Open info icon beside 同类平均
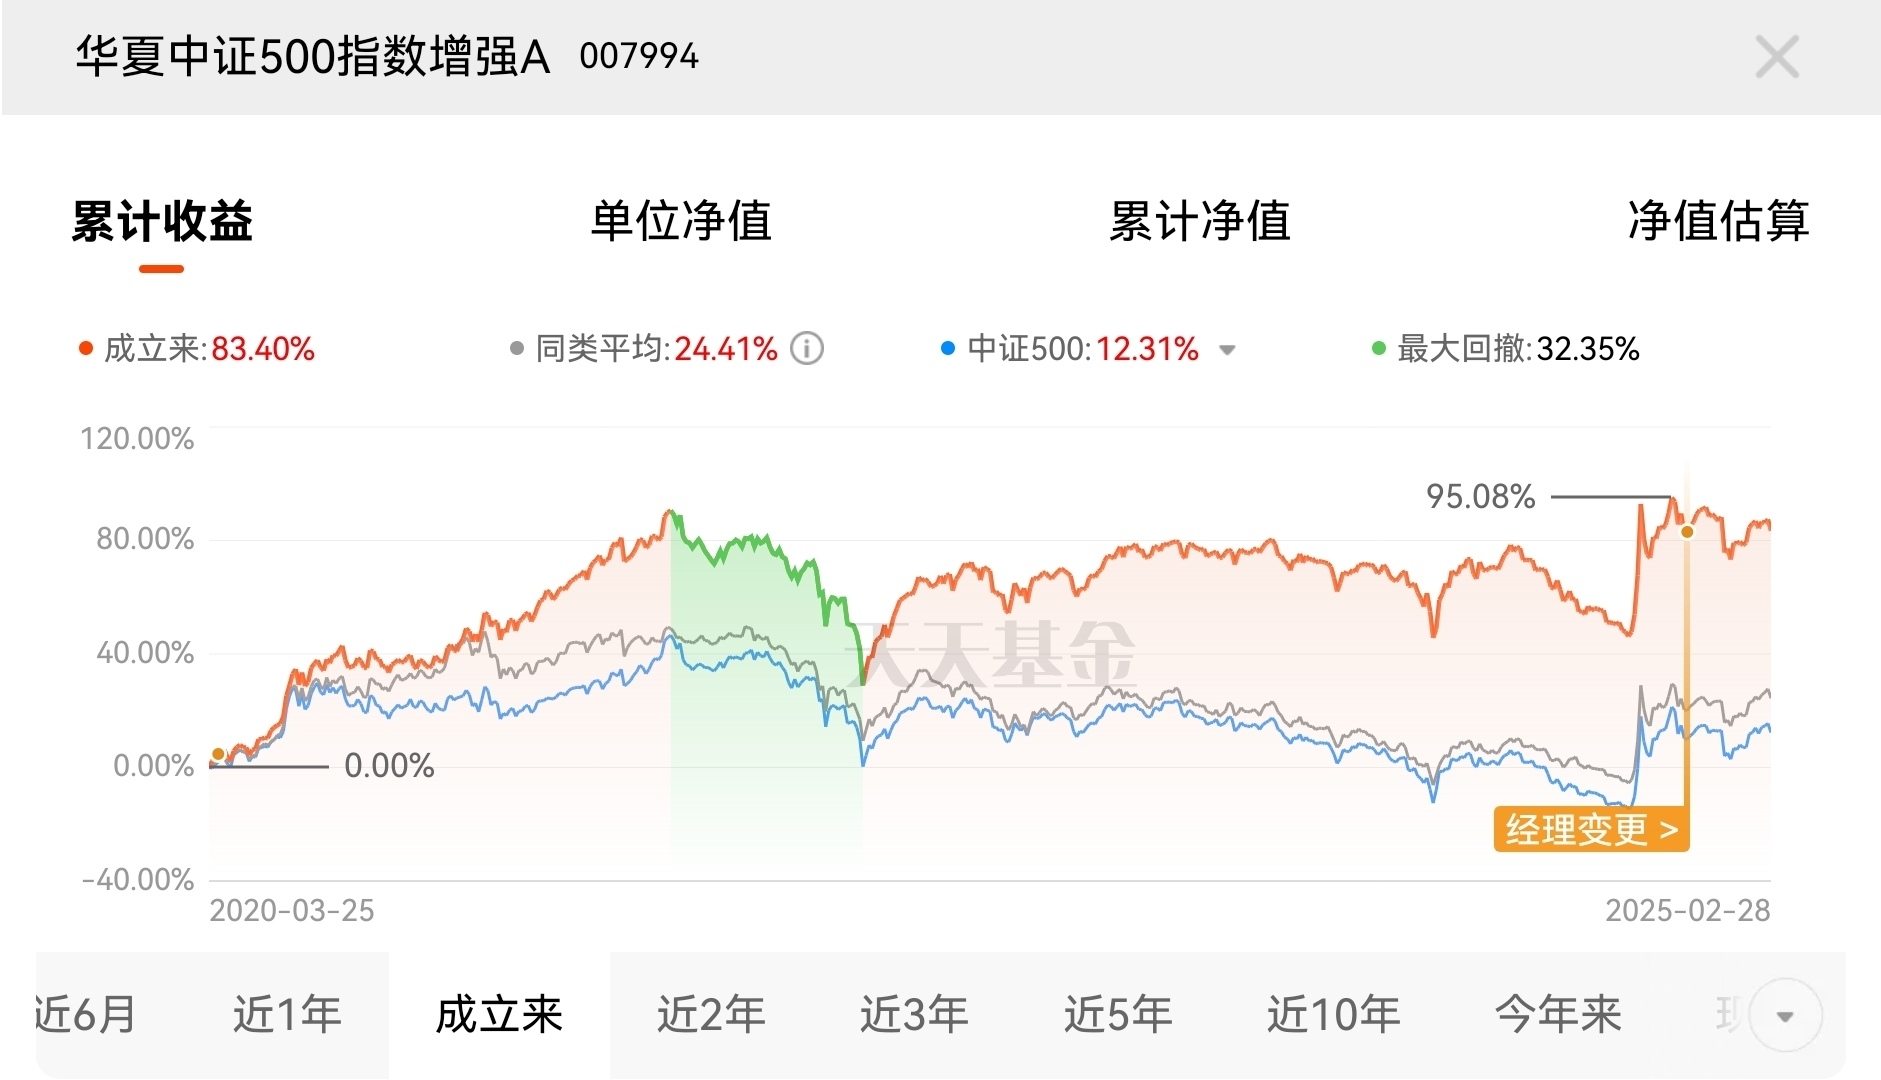Viewport: 1881px width, 1080px height. 807,349
